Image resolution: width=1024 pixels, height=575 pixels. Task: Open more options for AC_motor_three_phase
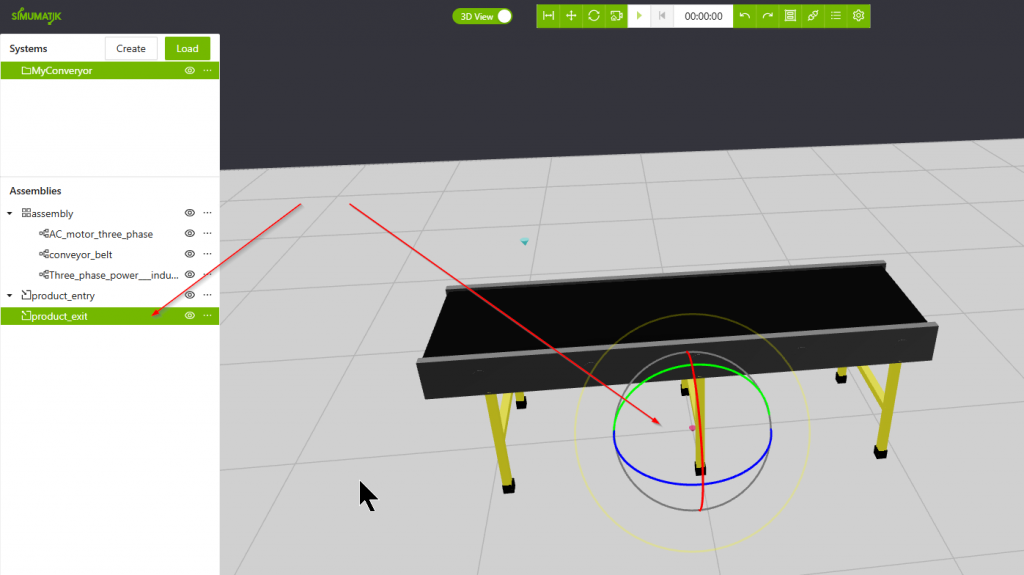208,233
